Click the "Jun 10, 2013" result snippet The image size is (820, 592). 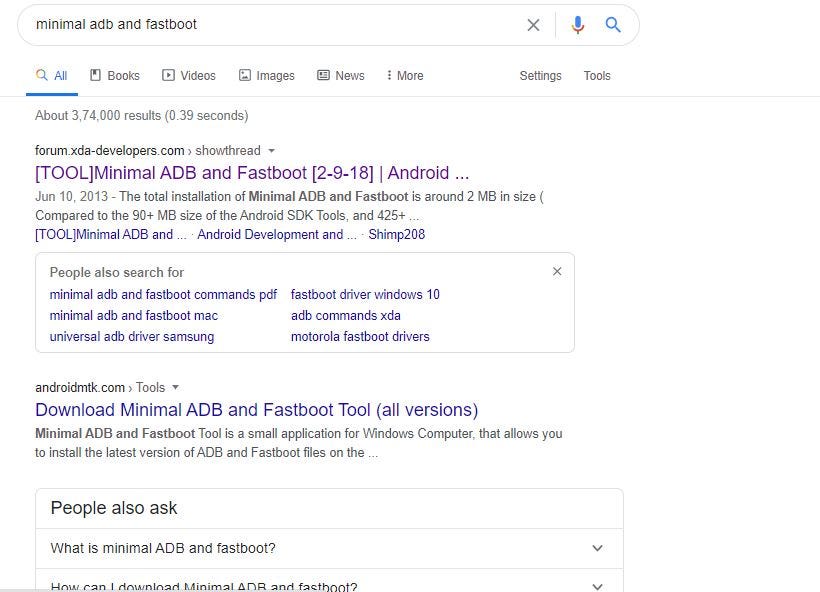(x=289, y=206)
